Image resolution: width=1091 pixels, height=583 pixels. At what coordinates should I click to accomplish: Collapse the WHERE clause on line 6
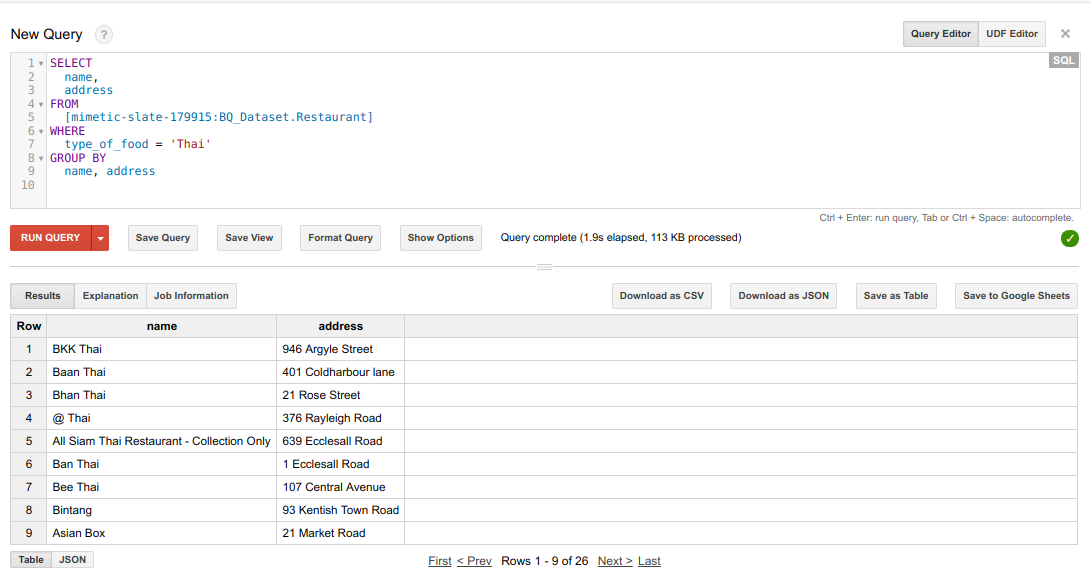click(x=39, y=130)
